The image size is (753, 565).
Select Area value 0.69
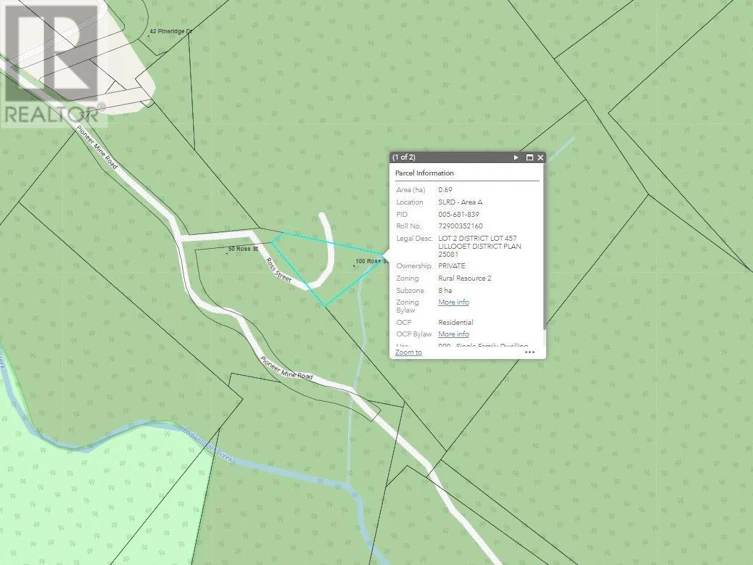(445, 190)
